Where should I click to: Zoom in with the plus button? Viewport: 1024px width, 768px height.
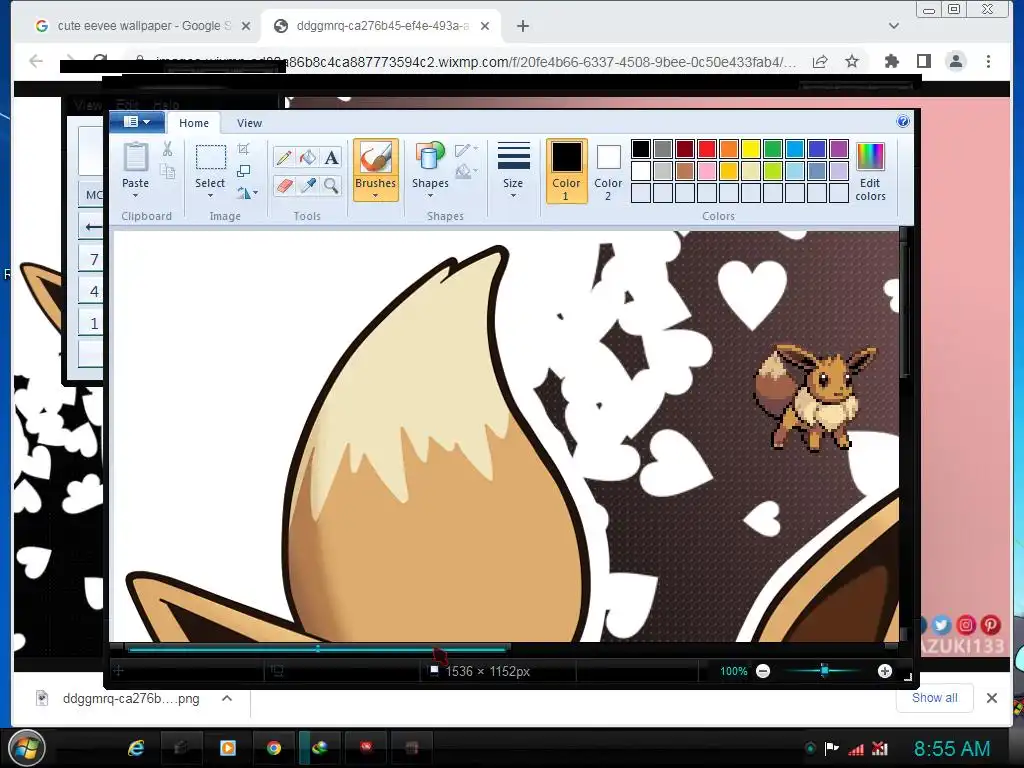[885, 671]
